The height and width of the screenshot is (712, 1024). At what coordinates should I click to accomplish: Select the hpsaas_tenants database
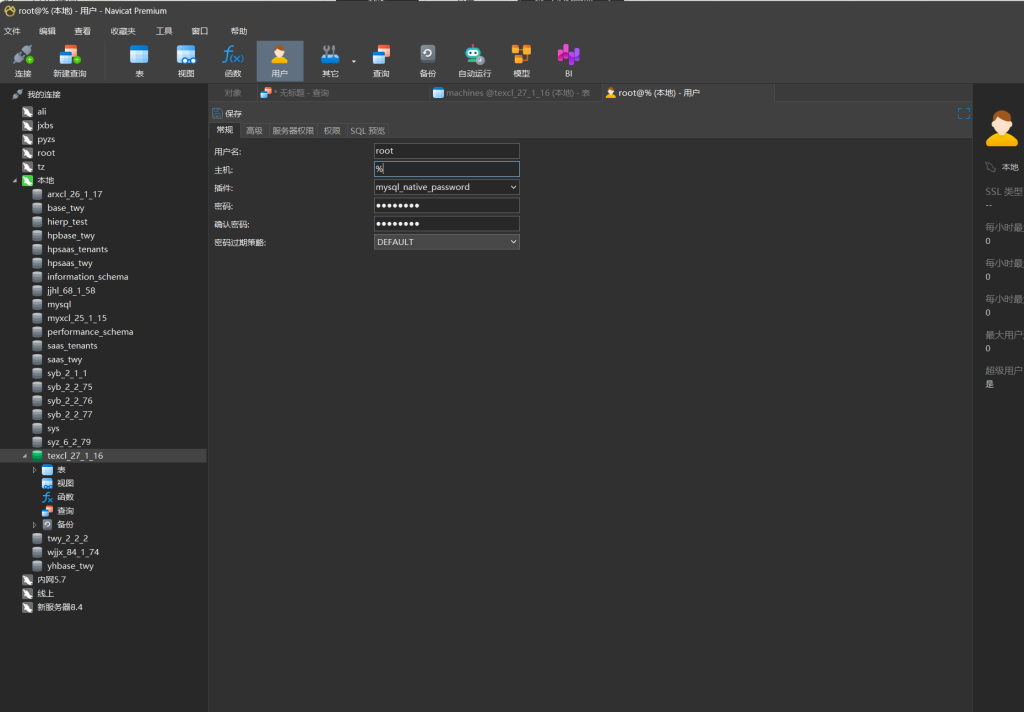tap(77, 249)
